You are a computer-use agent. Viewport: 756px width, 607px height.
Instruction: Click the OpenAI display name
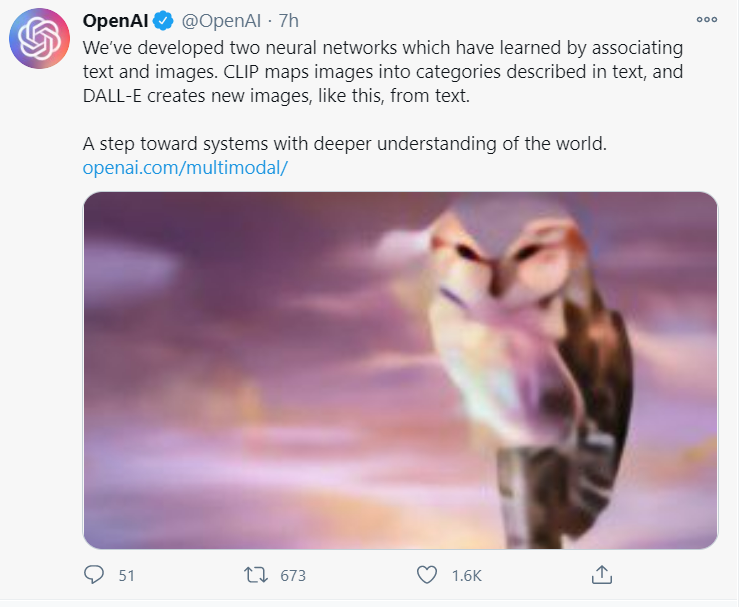tap(115, 21)
